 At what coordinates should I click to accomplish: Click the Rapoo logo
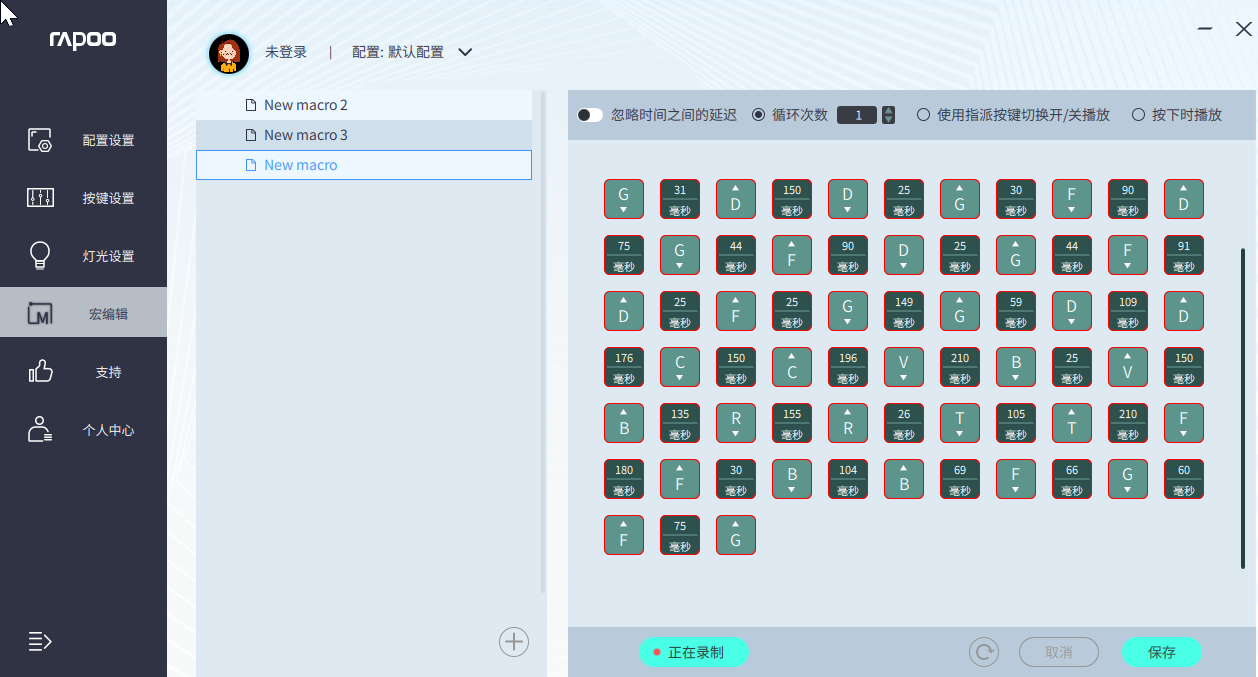tap(83, 40)
